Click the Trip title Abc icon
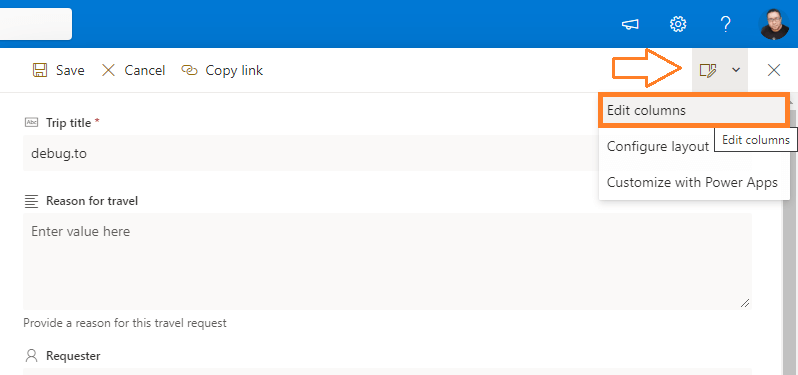The image size is (798, 375). coord(32,123)
